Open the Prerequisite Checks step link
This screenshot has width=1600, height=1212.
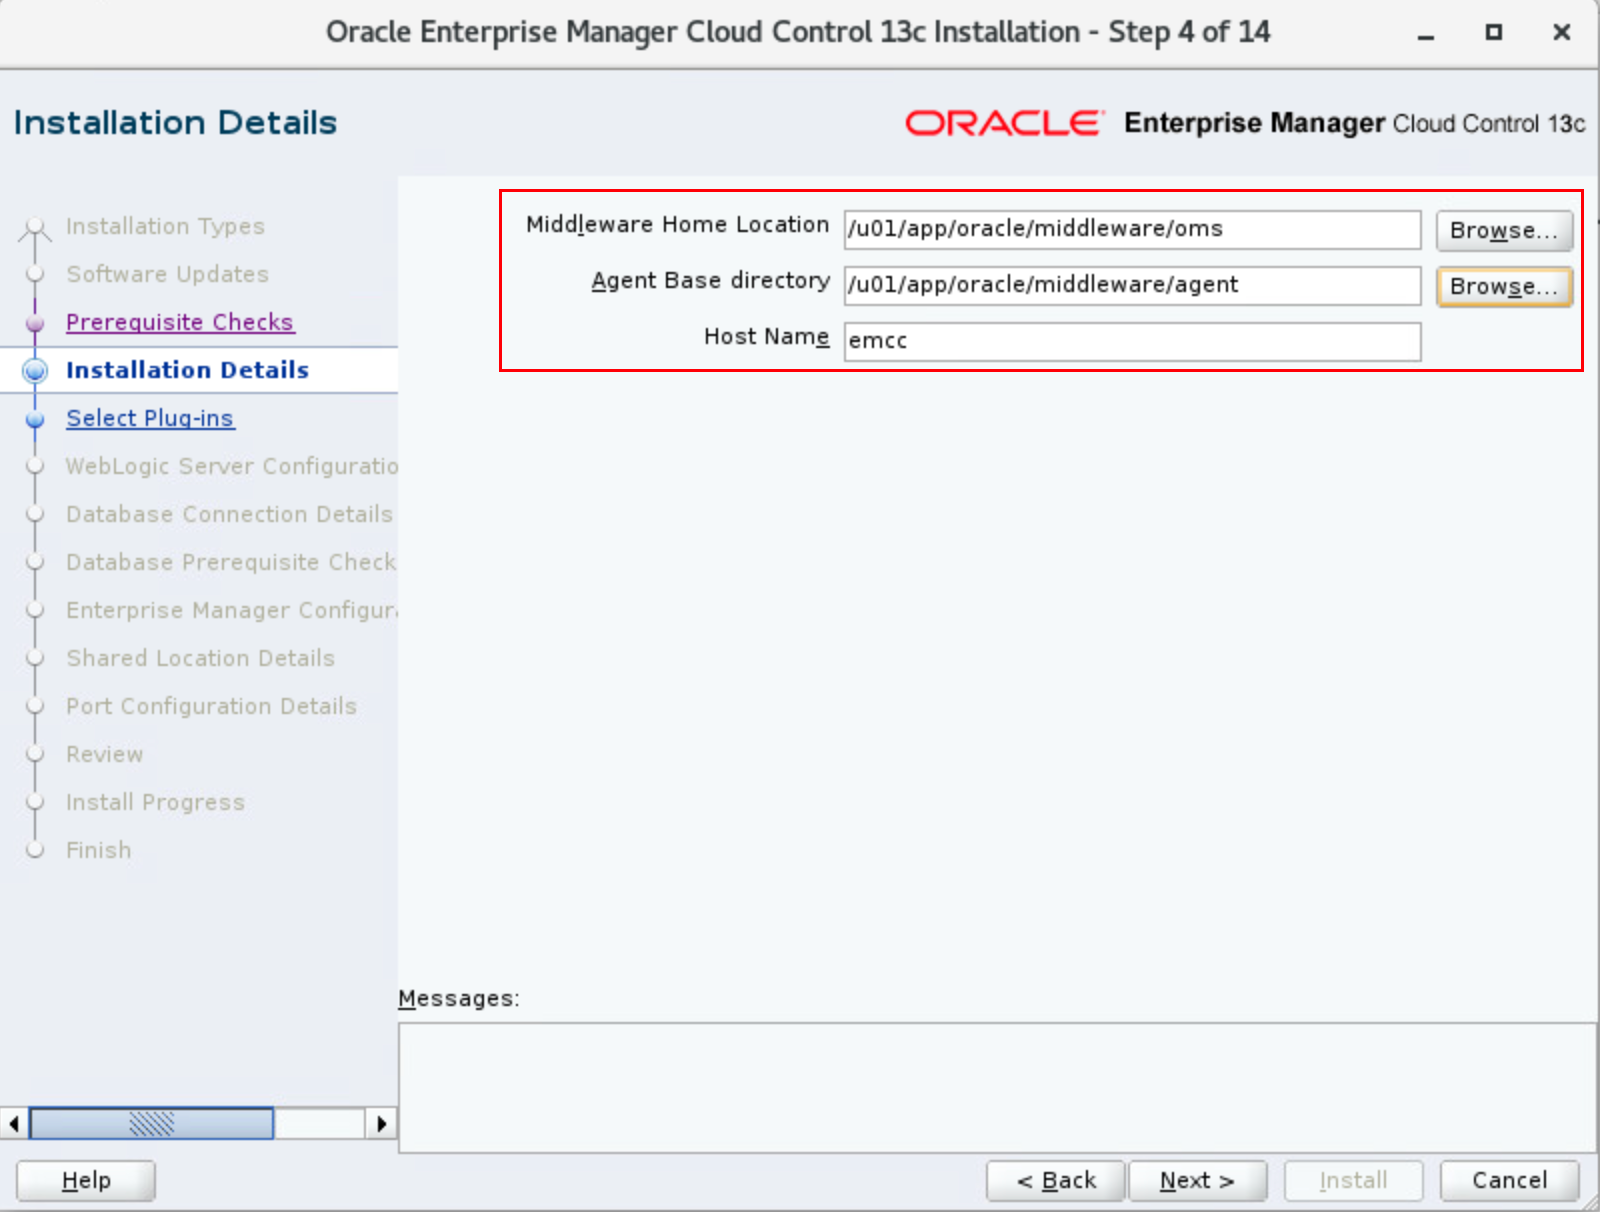(x=180, y=322)
